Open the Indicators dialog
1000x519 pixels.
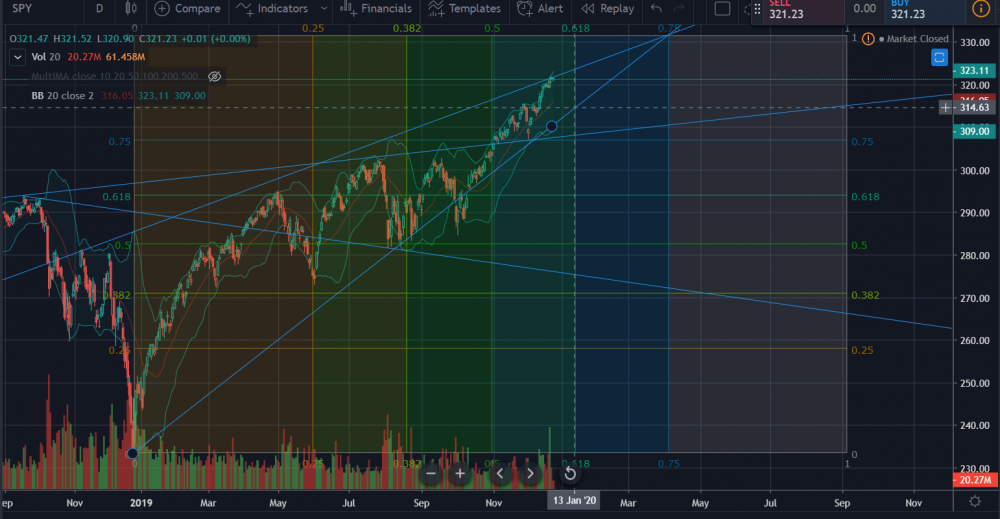click(x=272, y=9)
